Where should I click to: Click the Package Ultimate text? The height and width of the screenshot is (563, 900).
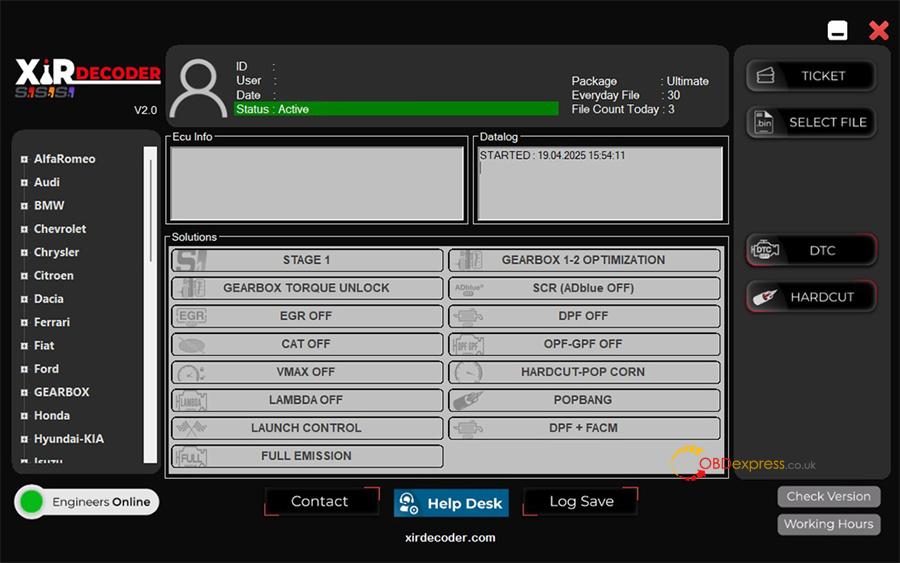(x=640, y=81)
